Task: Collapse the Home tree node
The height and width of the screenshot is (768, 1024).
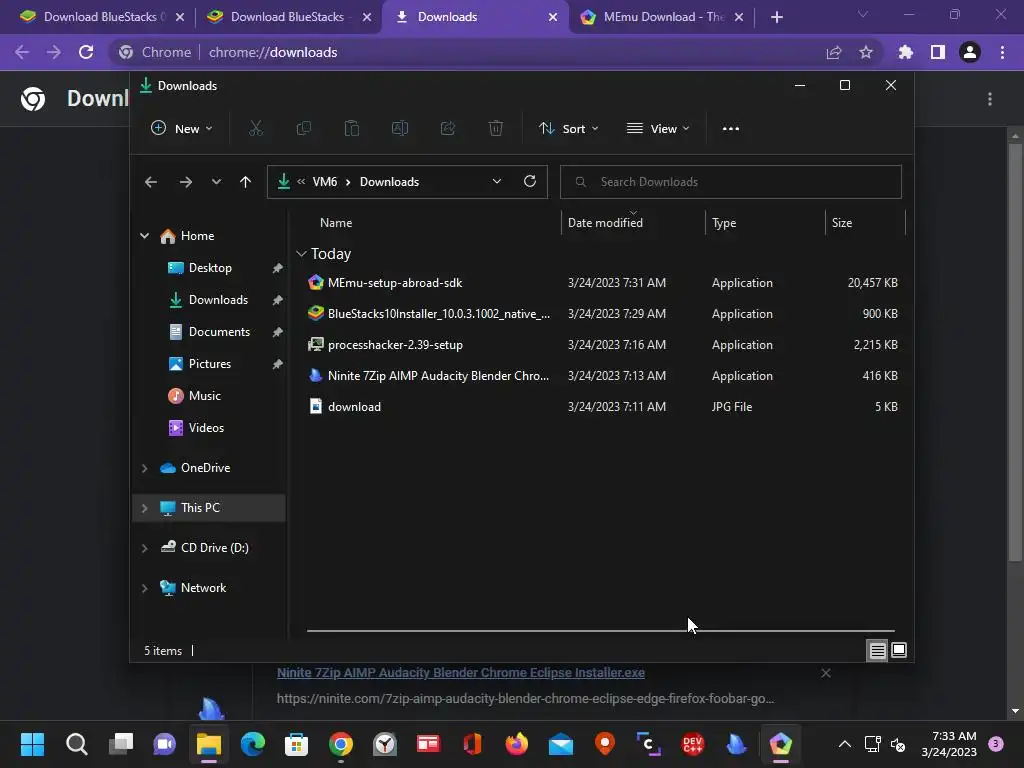Action: click(144, 236)
